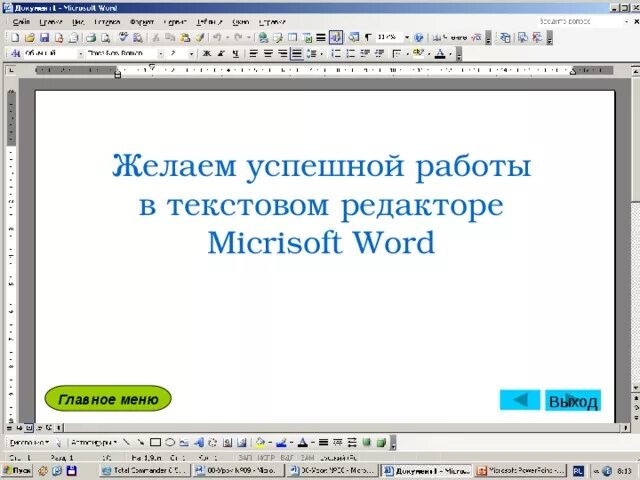Open the Файл menu

coord(21,22)
